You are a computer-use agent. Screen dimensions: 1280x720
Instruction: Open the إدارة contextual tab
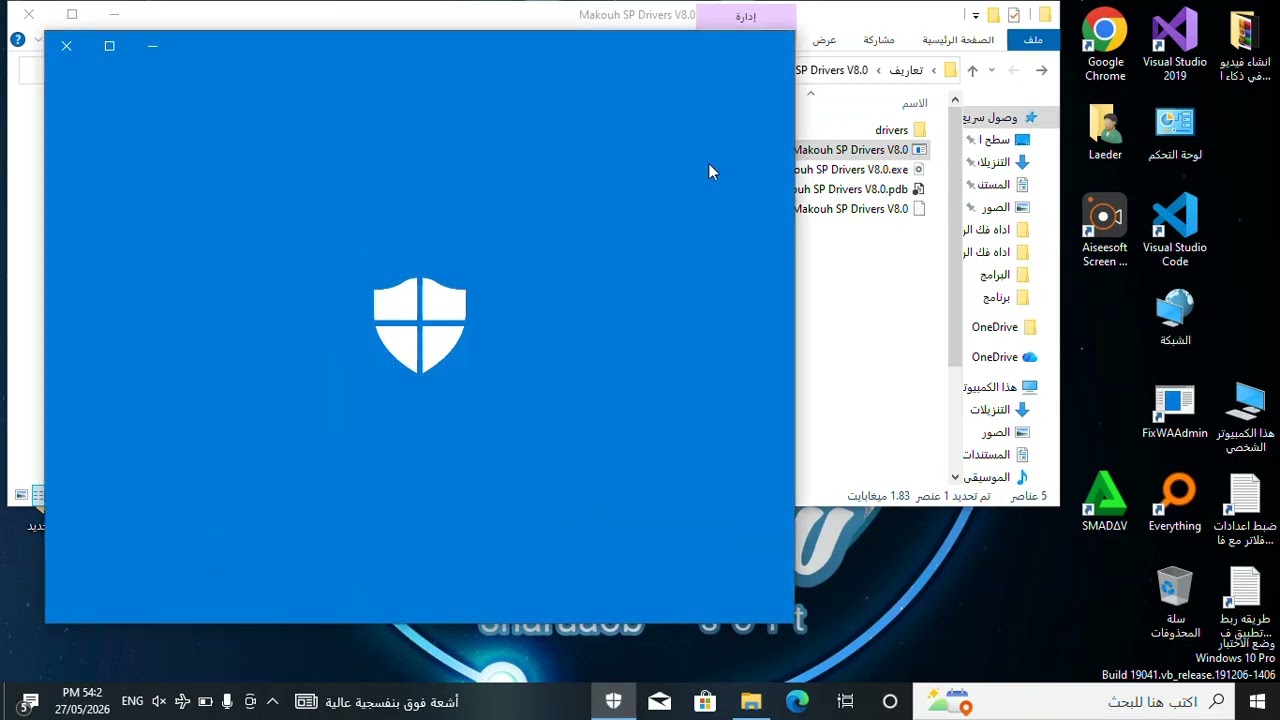[746, 16]
